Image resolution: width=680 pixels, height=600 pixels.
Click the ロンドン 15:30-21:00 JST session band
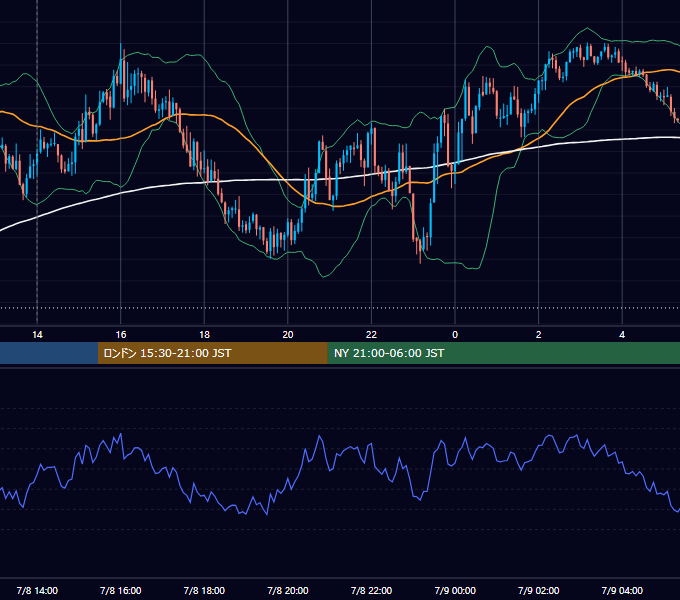tap(212, 353)
